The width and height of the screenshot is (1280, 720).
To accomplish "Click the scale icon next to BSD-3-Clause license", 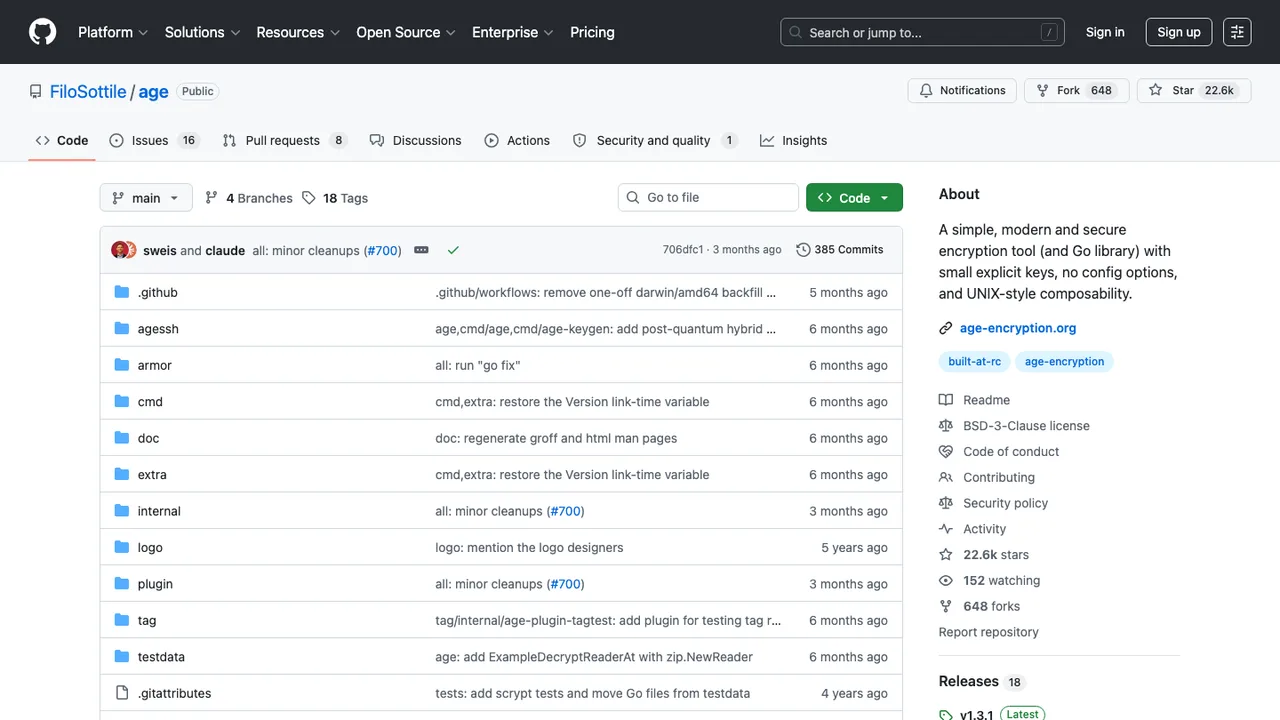I will (x=946, y=426).
